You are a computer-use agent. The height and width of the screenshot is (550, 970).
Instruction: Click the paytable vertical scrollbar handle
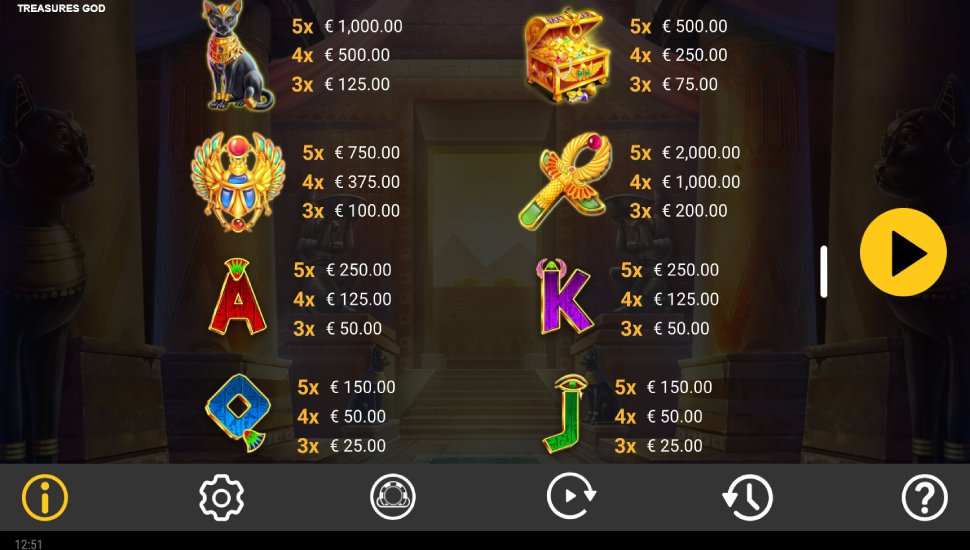point(823,272)
